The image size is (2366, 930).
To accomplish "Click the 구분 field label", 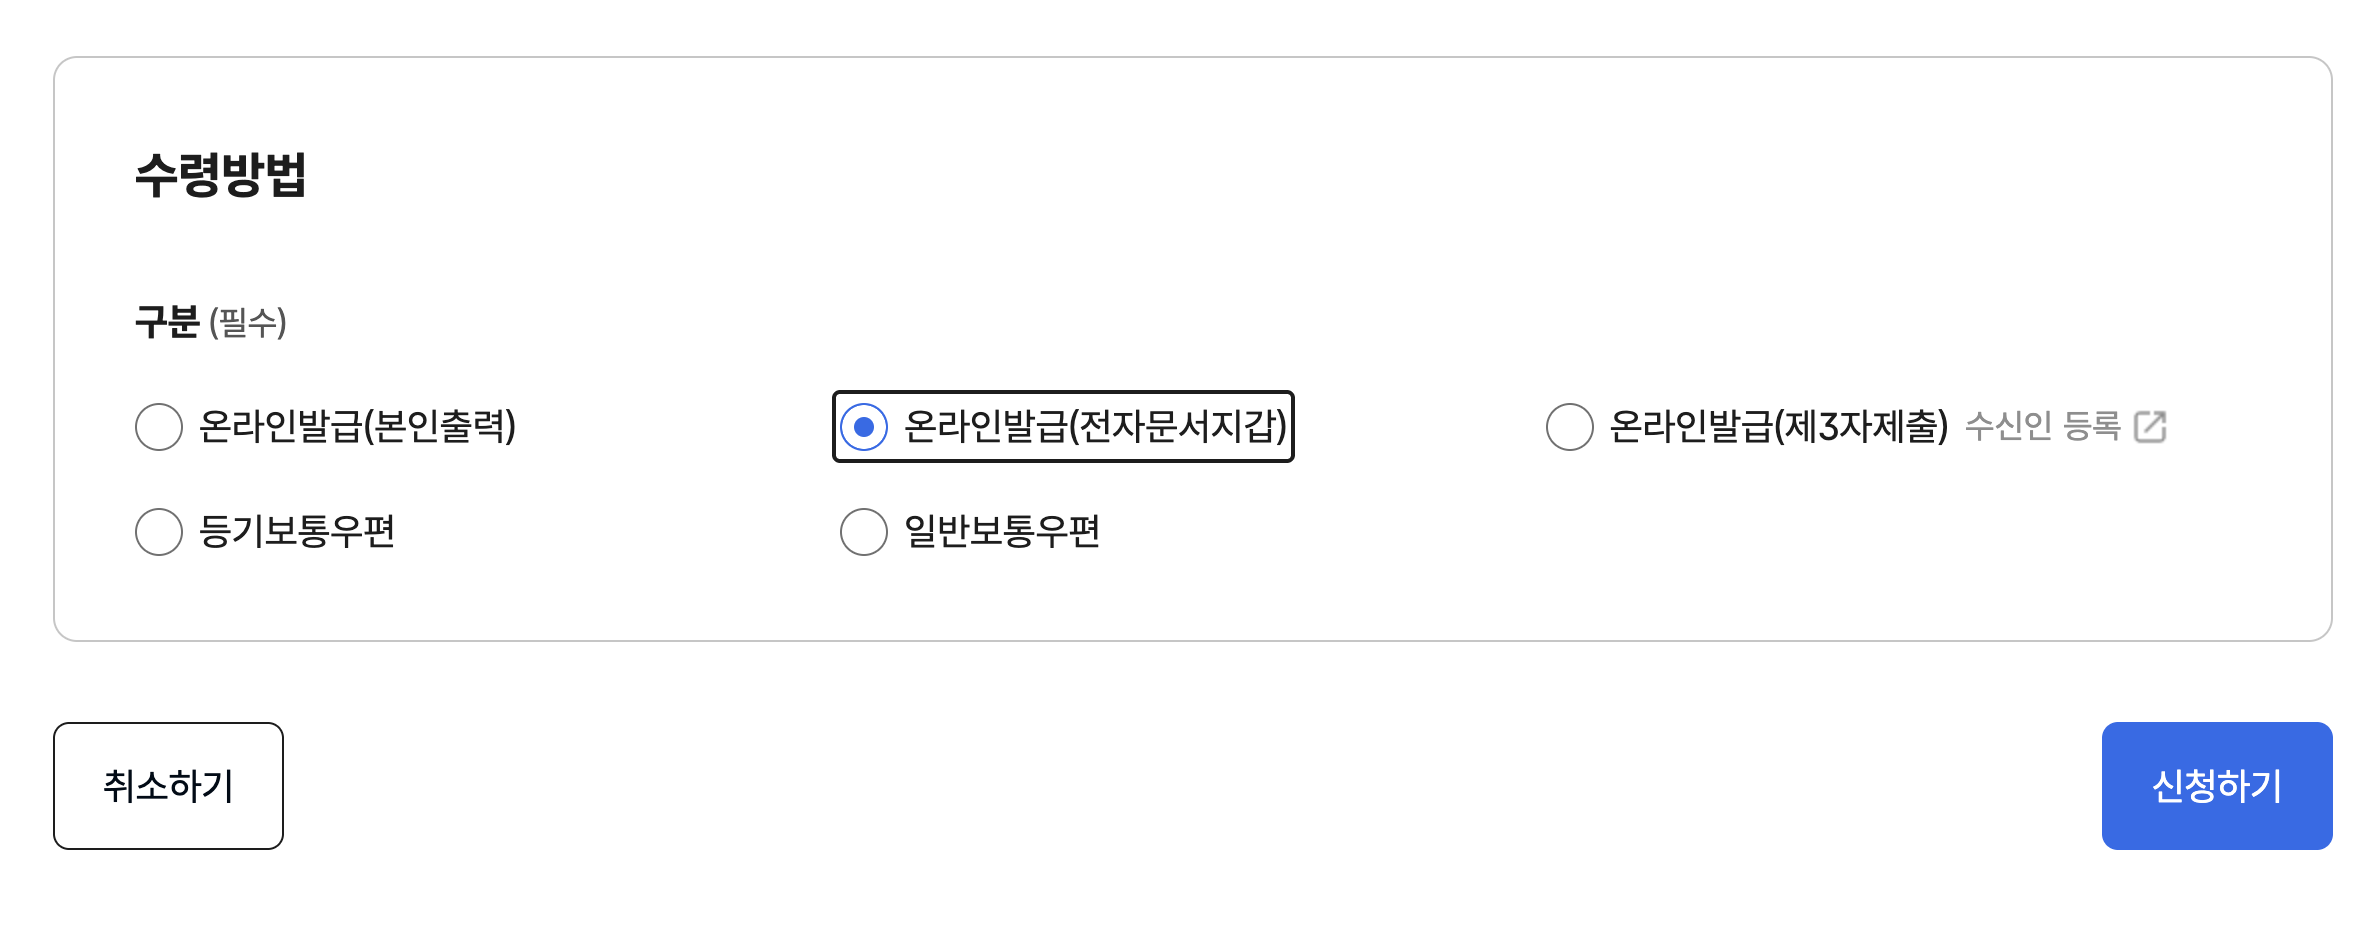I will coord(167,322).
